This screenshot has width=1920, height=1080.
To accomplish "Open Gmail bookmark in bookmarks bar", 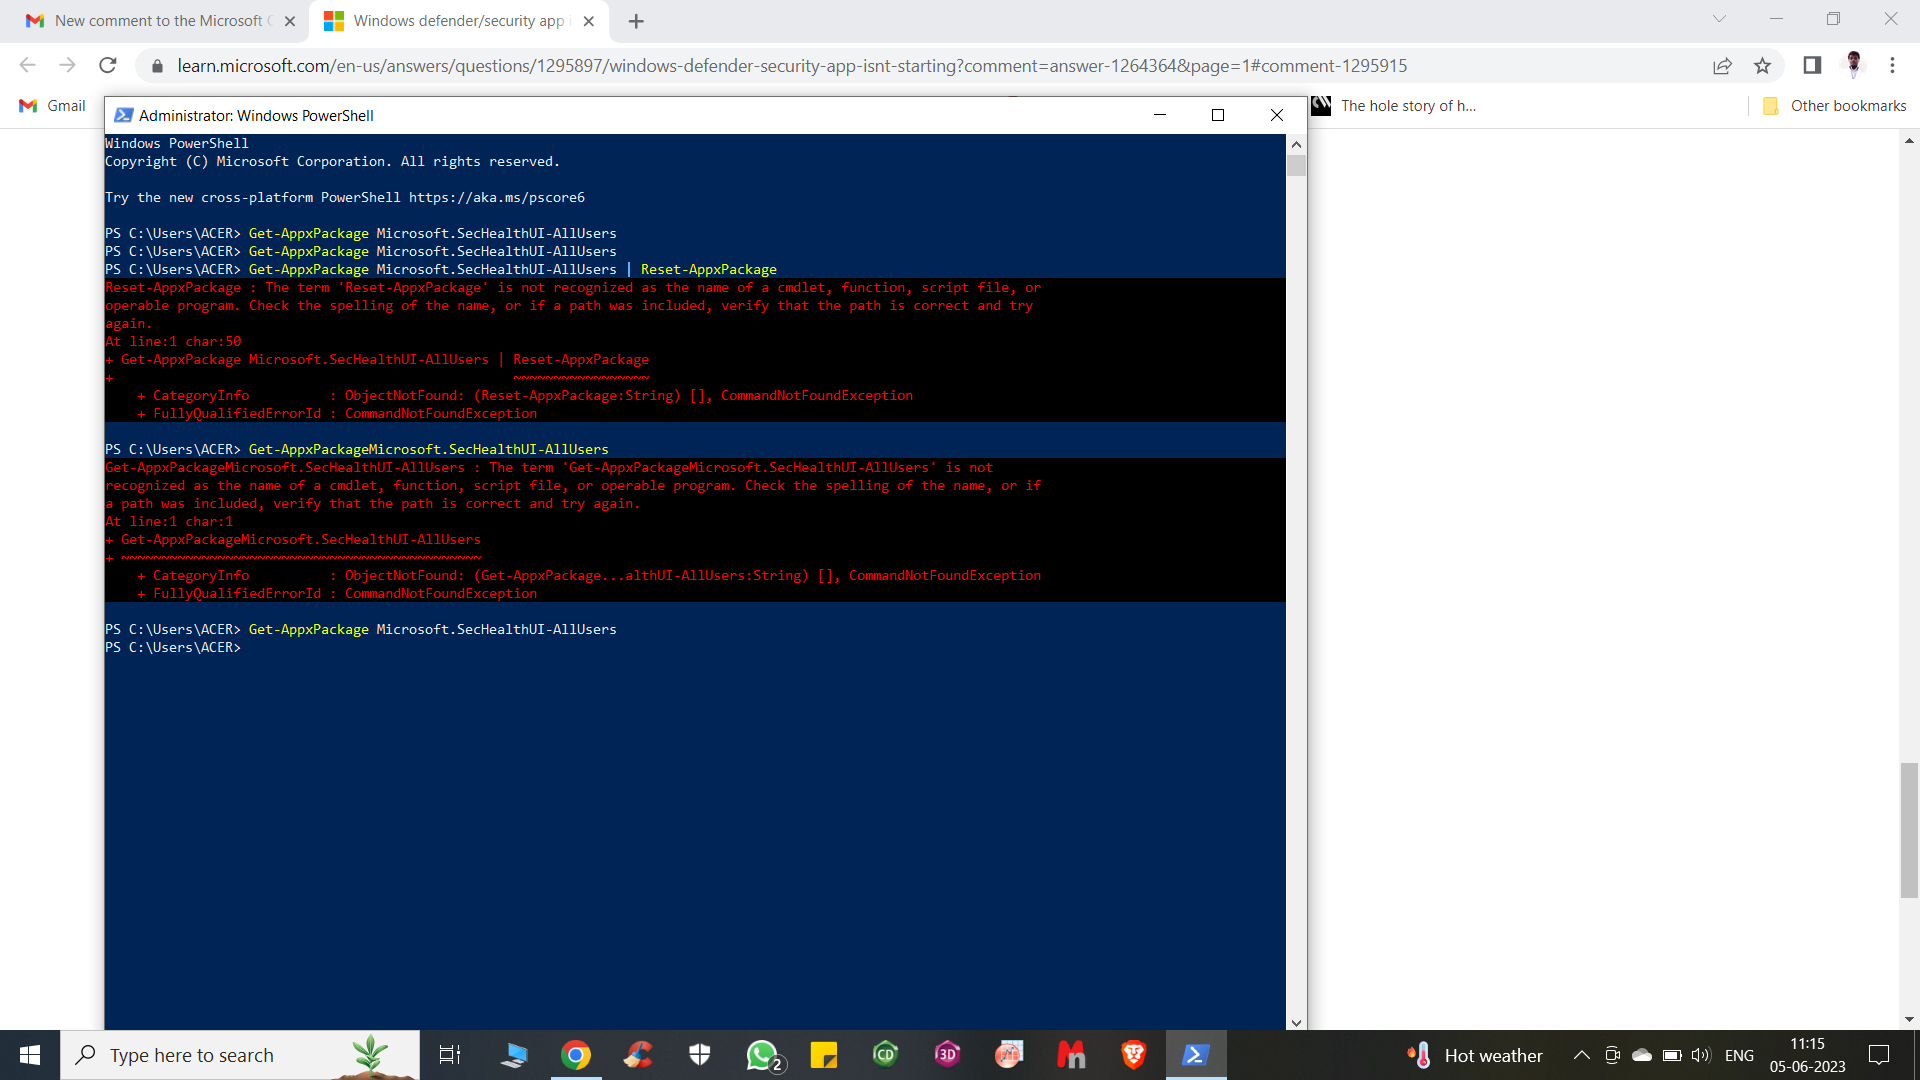I will pos(53,106).
